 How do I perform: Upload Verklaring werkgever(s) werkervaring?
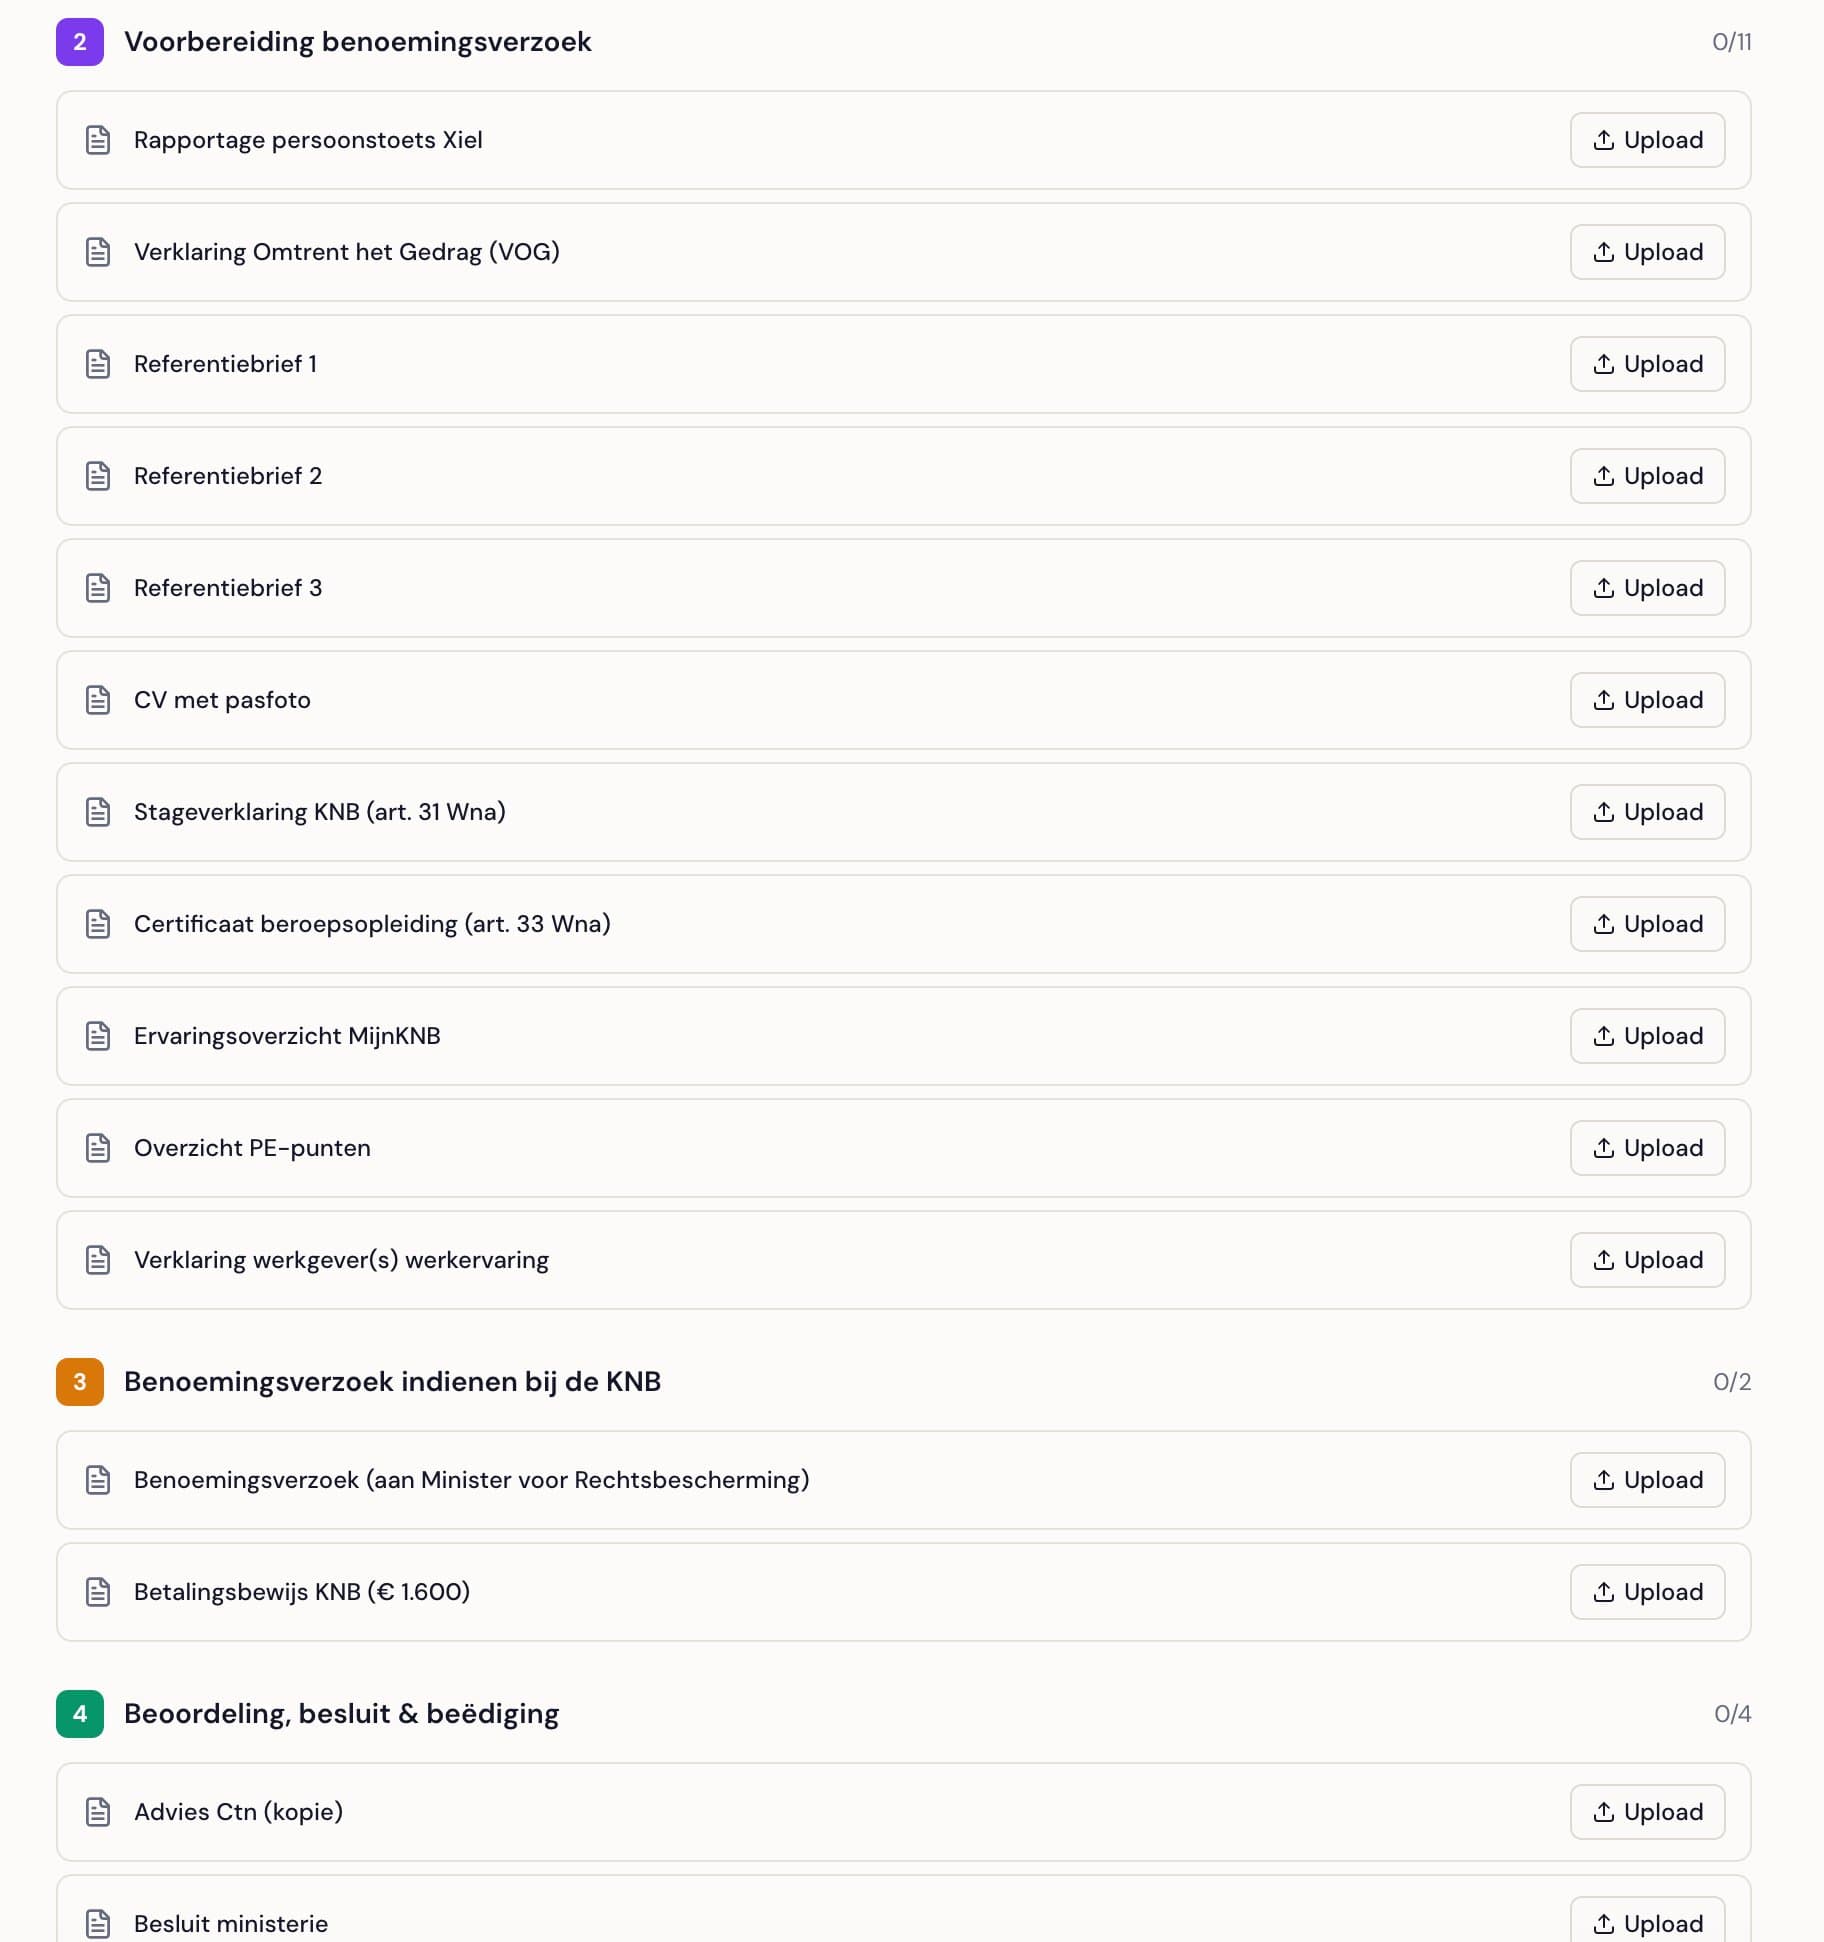(1647, 1260)
